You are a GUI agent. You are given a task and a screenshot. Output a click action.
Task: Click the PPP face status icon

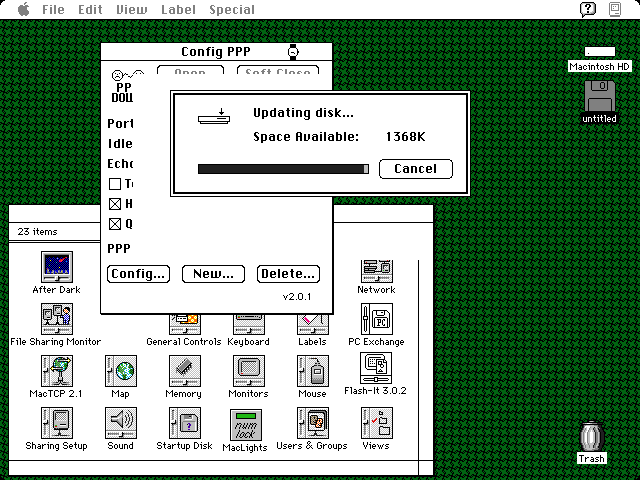[127, 75]
